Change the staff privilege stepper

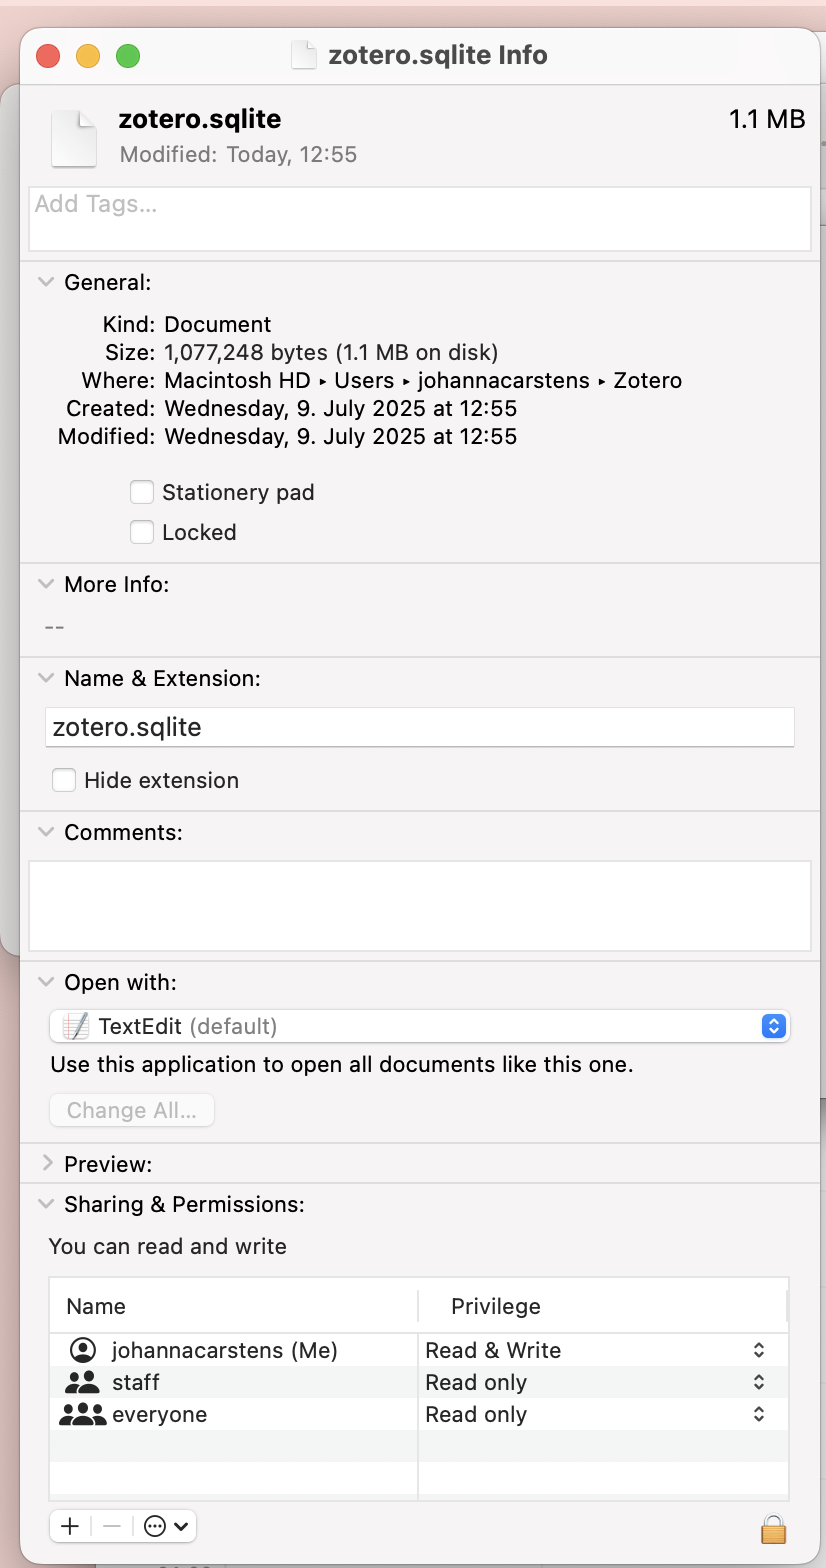(x=759, y=1382)
